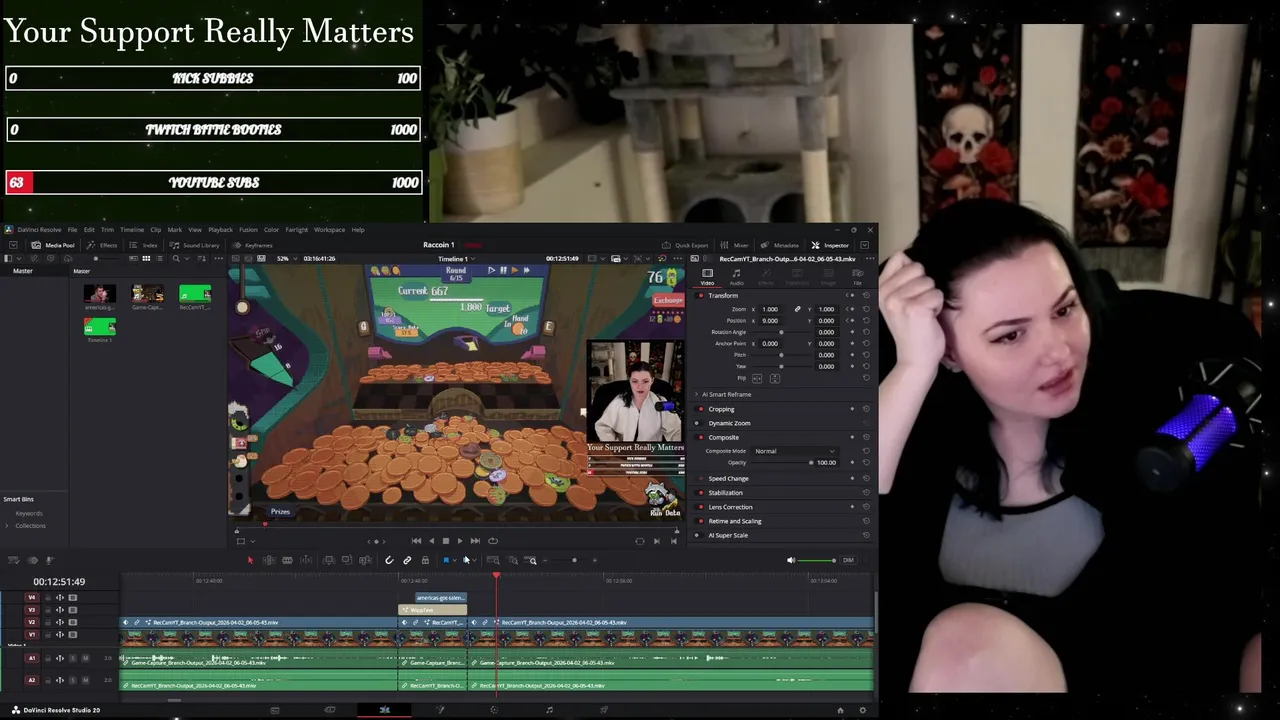Toggle Retime and Scaling enable switch
This screenshot has height=720, width=1280.
(701, 521)
